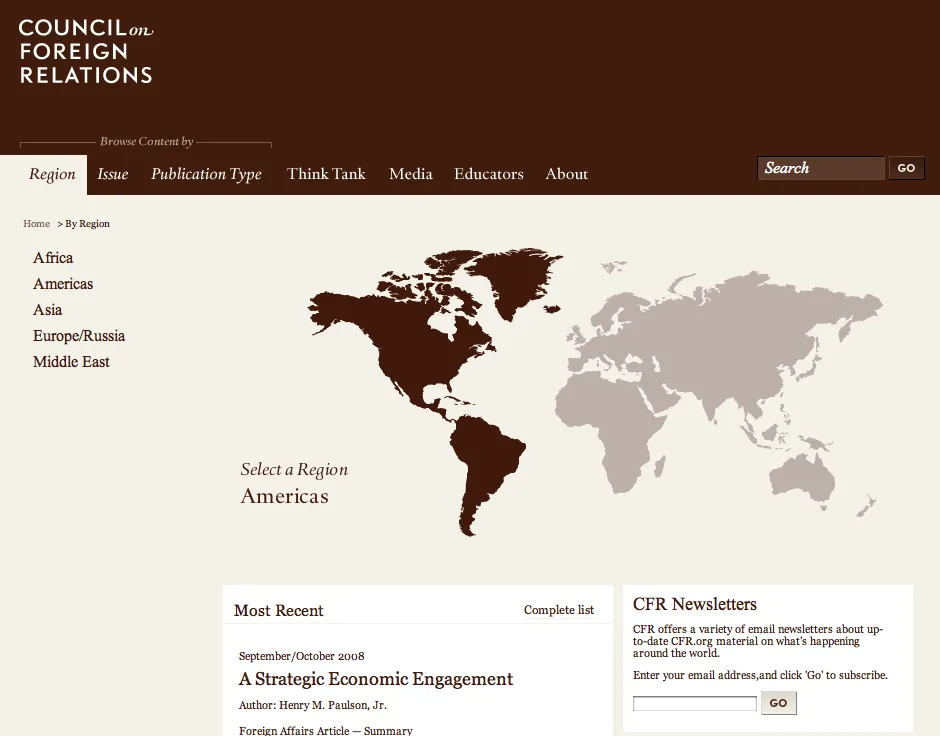The width and height of the screenshot is (940, 736).
Task: Open the About menu item
Action: click(567, 174)
